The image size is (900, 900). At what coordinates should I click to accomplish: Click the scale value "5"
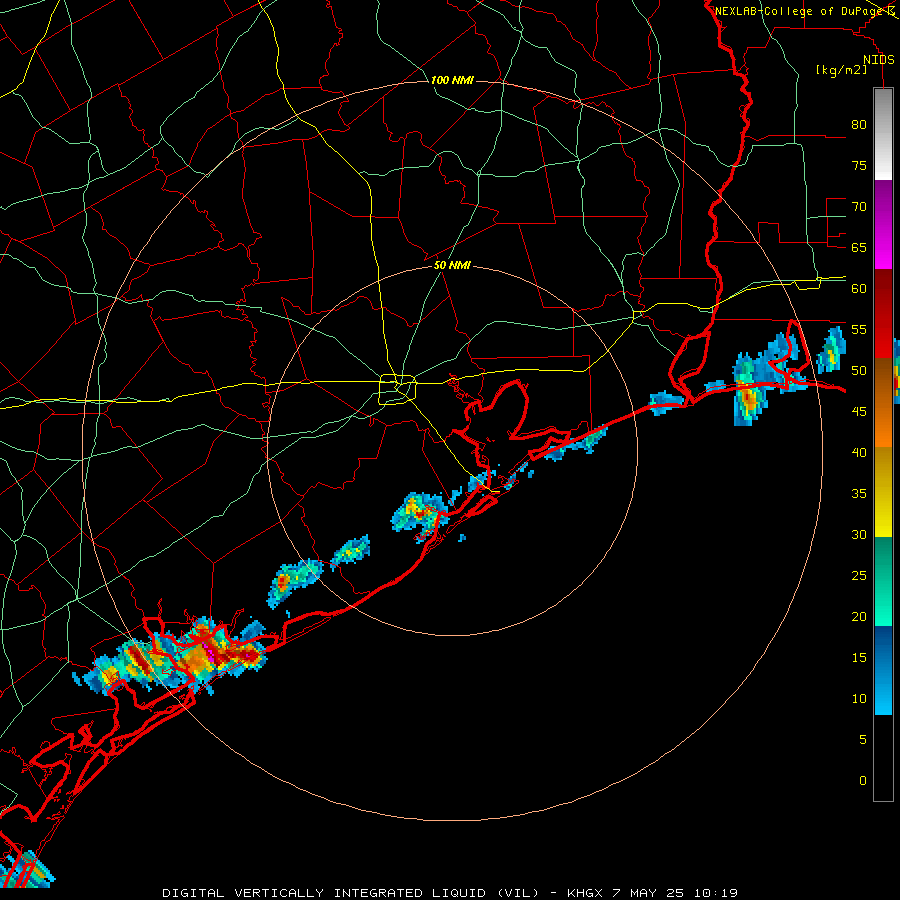coord(863,740)
